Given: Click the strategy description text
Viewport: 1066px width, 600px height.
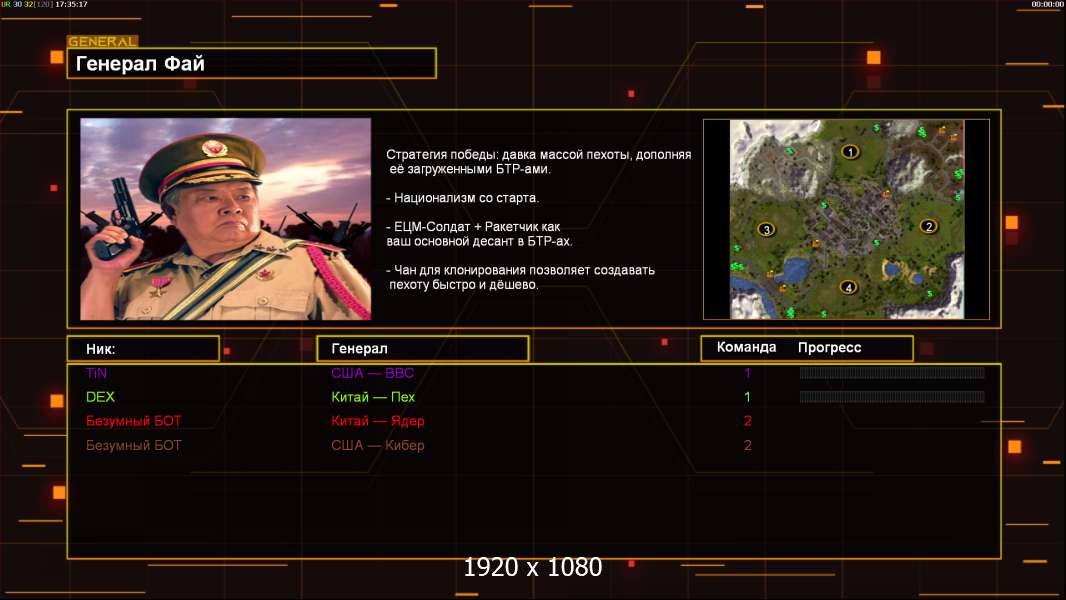Looking at the screenshot, I should (x=538, y=219).
